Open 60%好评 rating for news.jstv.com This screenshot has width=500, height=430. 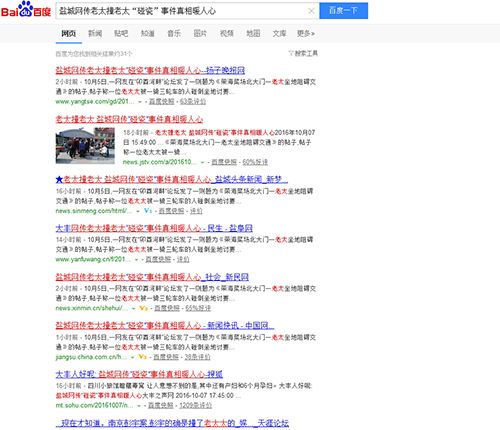255,162
